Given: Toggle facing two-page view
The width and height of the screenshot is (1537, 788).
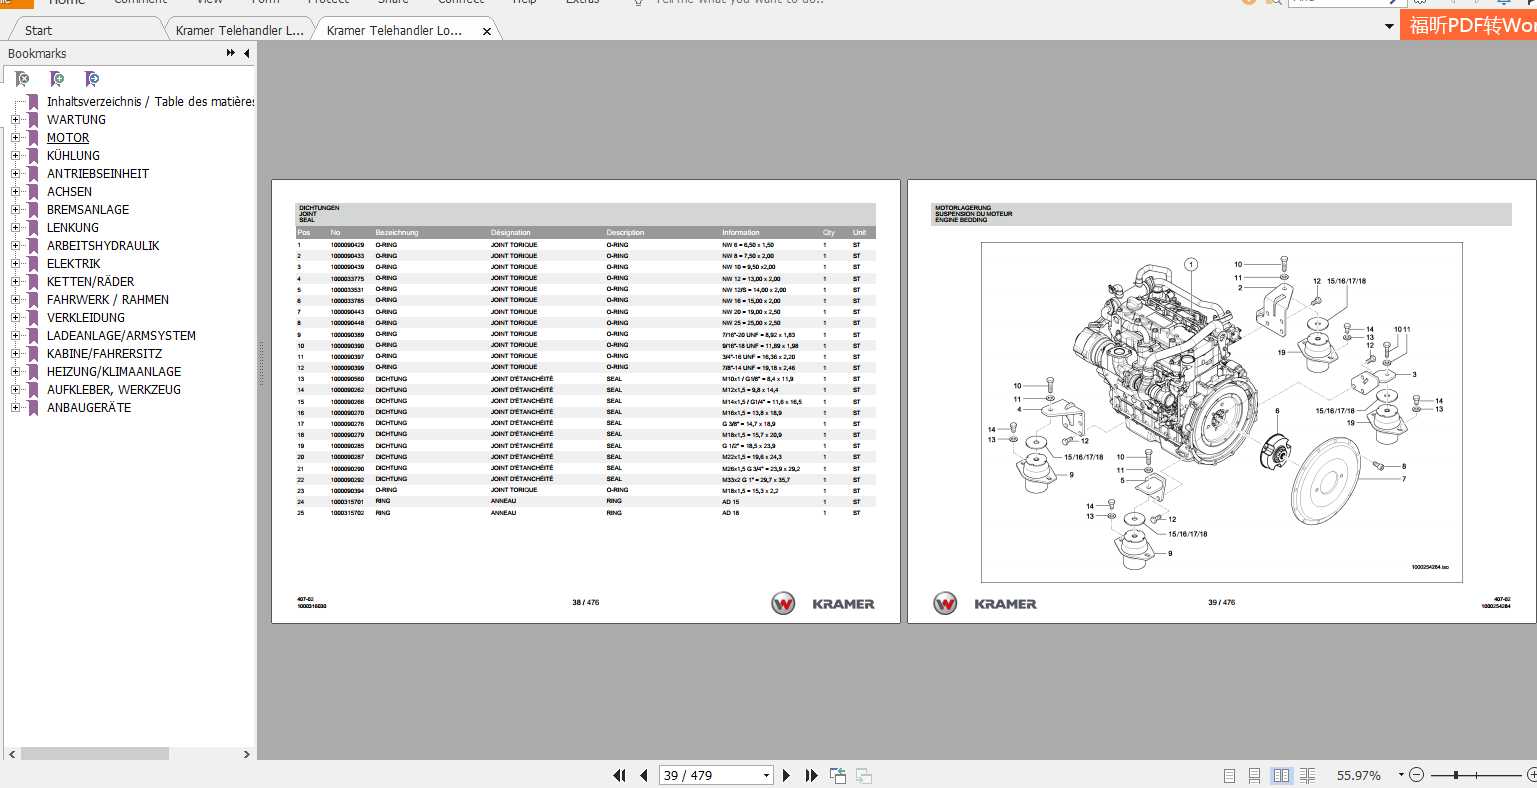Looking at the screenshot, I should click(1281, 775).
